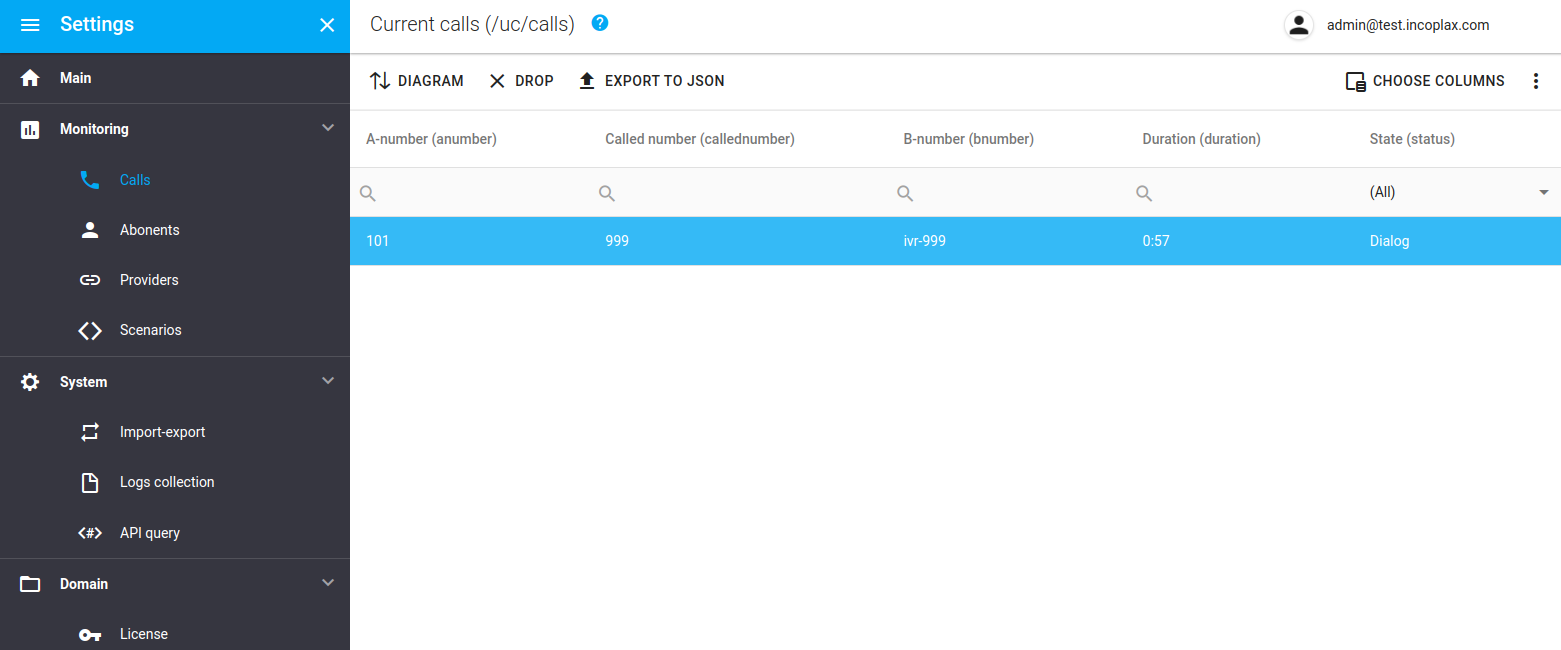Click the Scenarios code brackets icon
The width and height of the screenshot is (1561, 650).
tap(90, 330)
